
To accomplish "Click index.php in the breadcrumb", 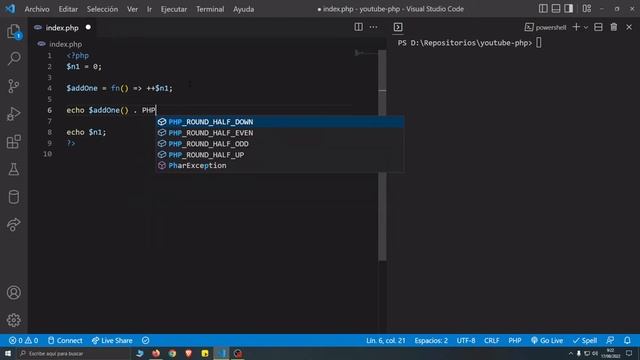I will 65,44.
